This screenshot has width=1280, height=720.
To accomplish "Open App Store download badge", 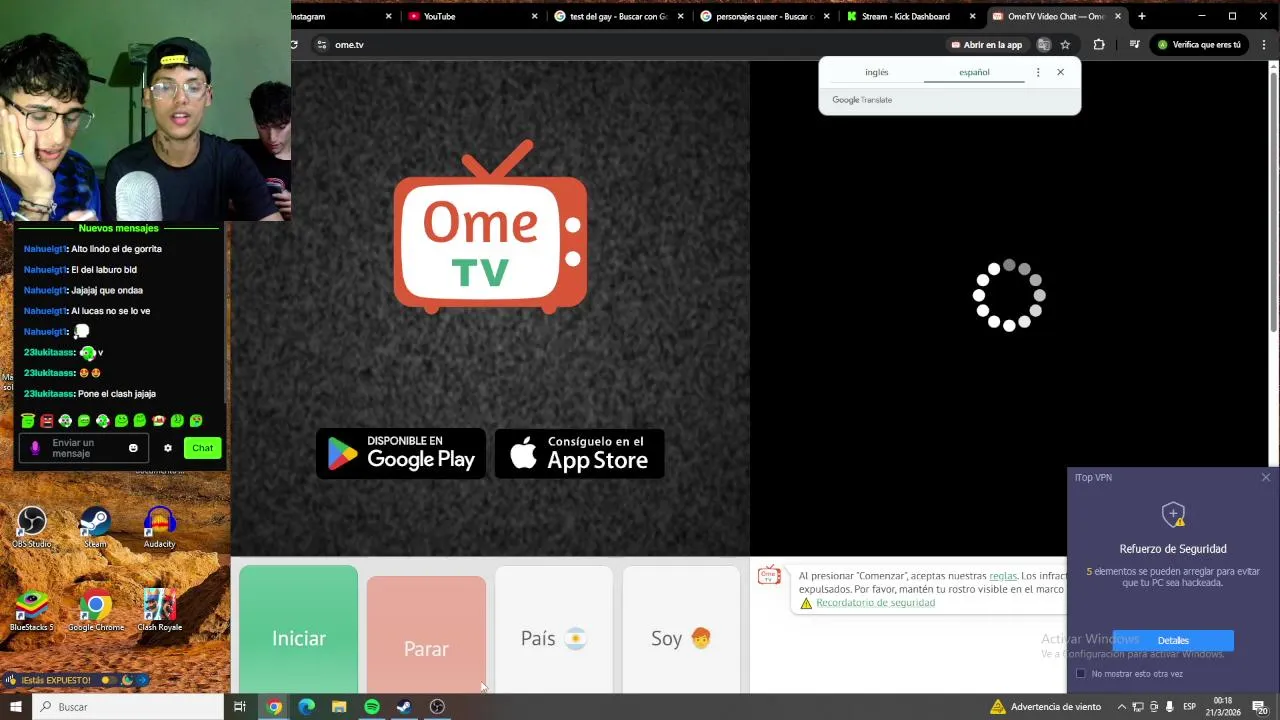I will [579, 454].
